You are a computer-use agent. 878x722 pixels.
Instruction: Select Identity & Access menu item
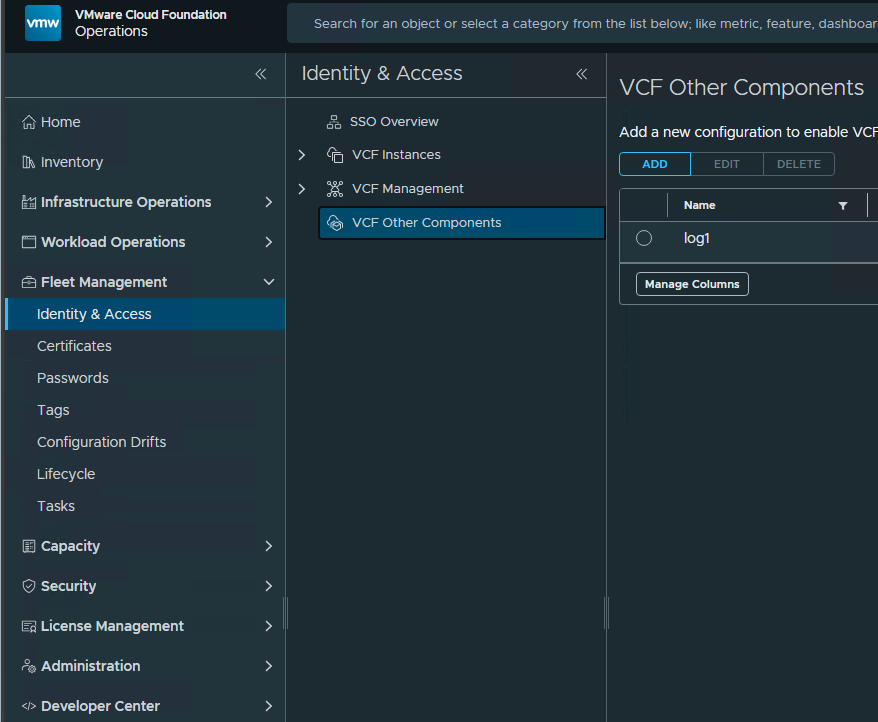[145, 314]
